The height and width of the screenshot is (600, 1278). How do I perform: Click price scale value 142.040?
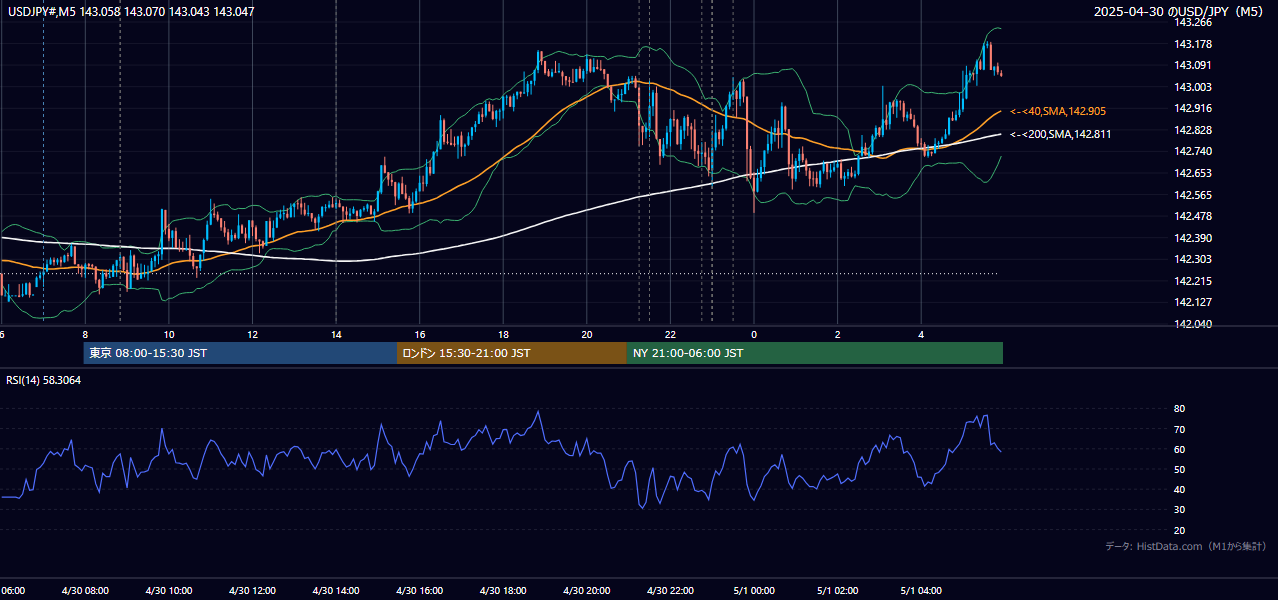pos(1194,324)
